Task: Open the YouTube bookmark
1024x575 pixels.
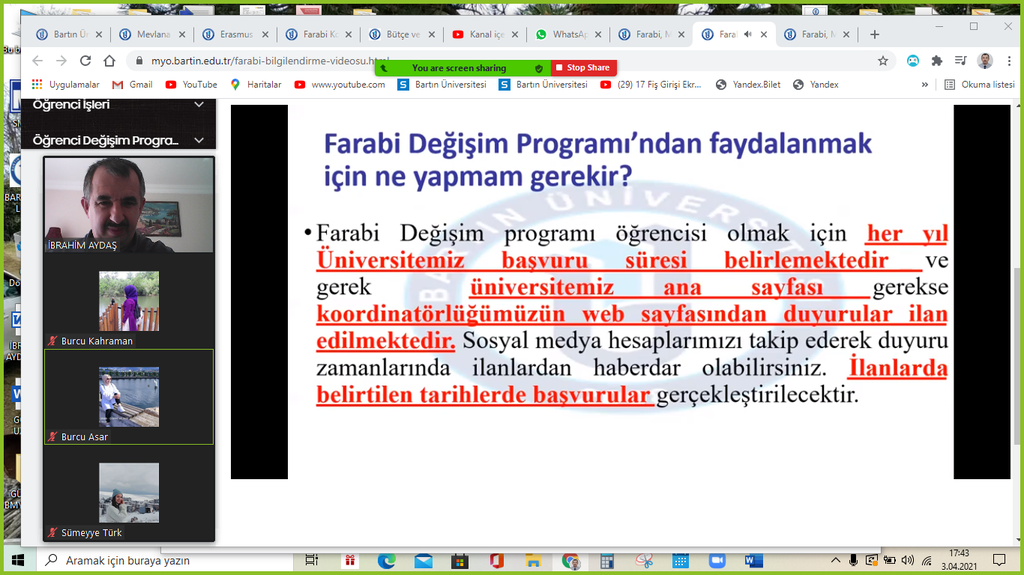Action: pyautogui.click(x=191, y=84)
